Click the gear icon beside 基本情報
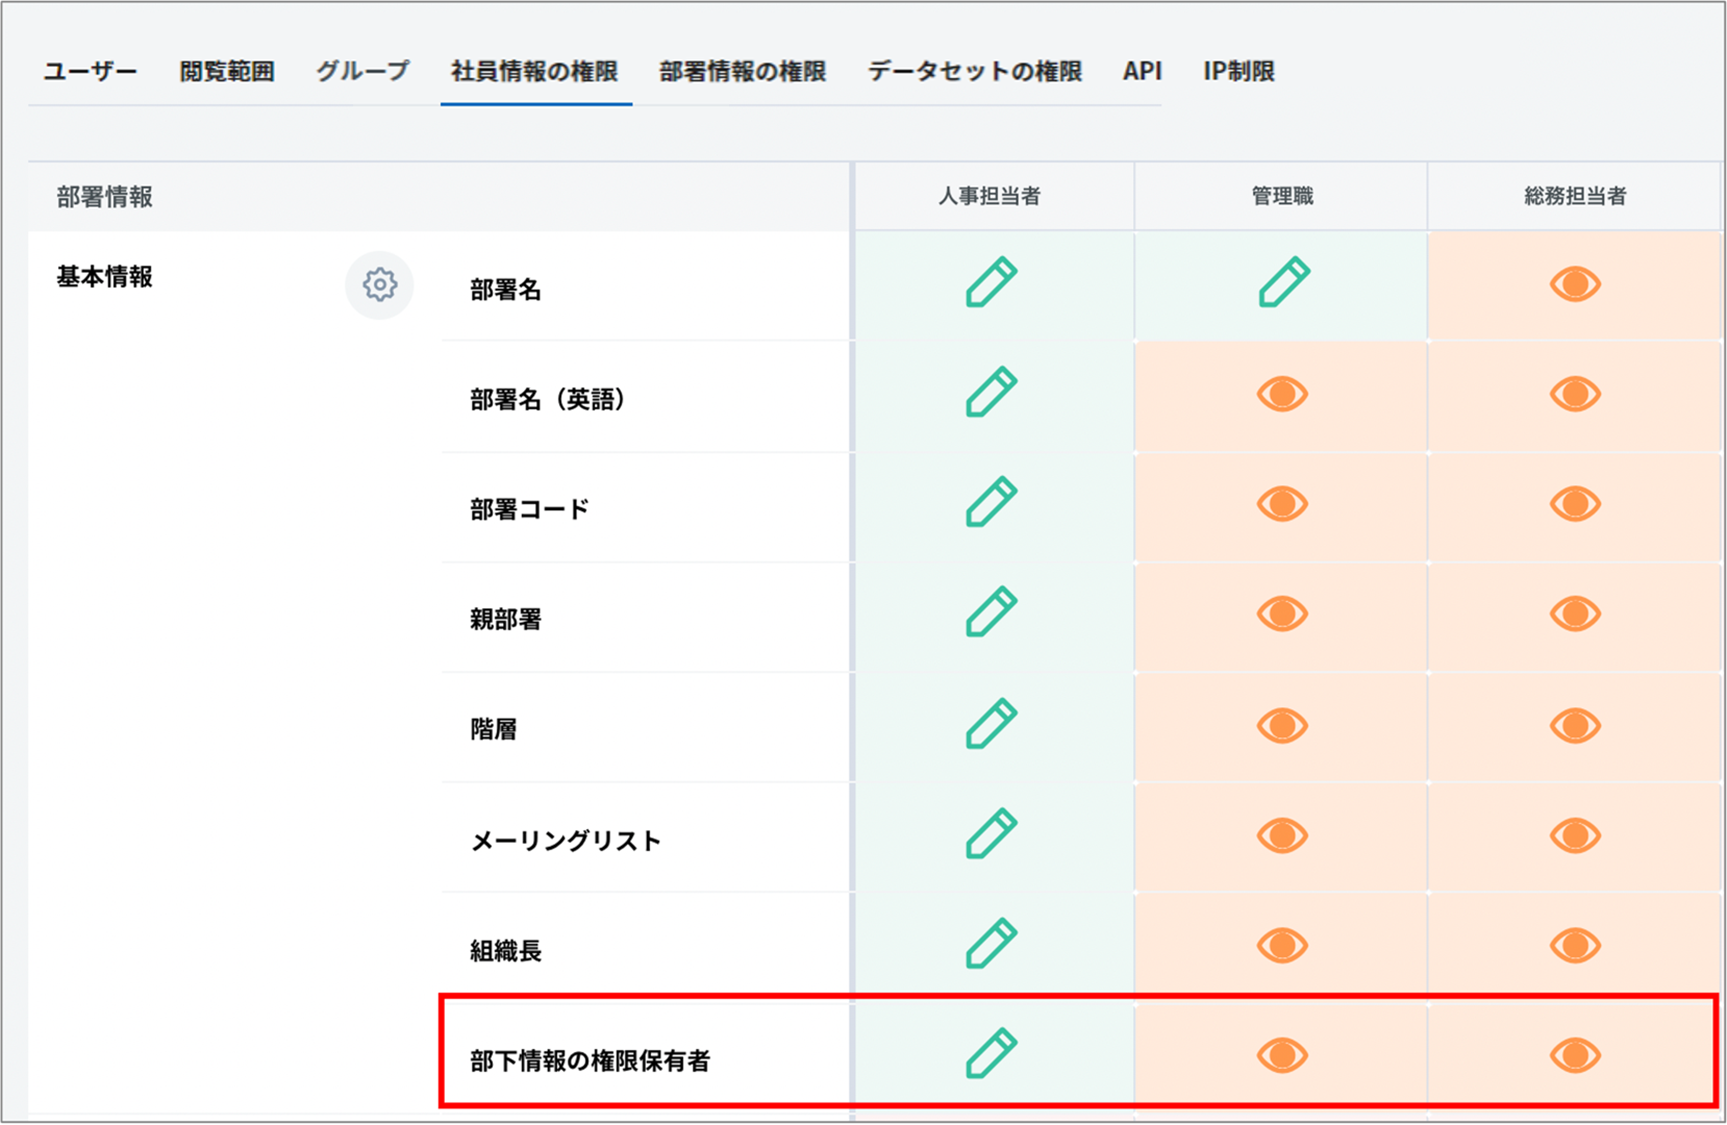 [x=379, y=285]
